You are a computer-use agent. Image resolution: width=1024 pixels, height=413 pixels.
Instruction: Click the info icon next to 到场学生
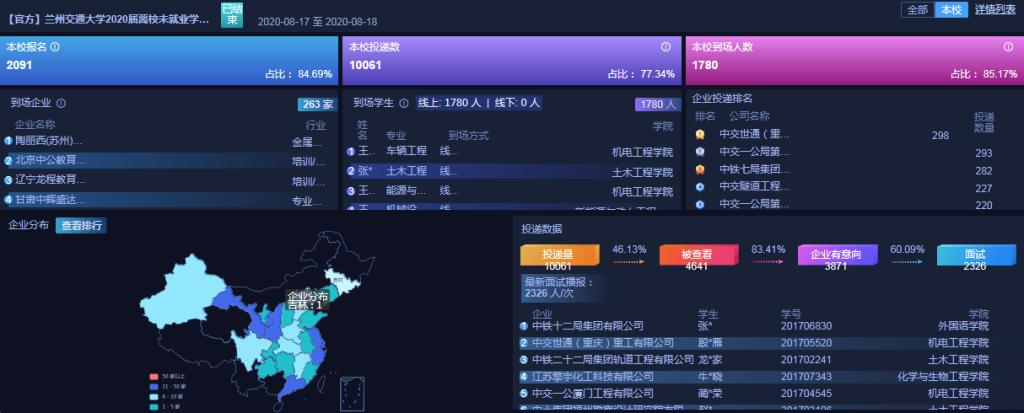point(403,102)
